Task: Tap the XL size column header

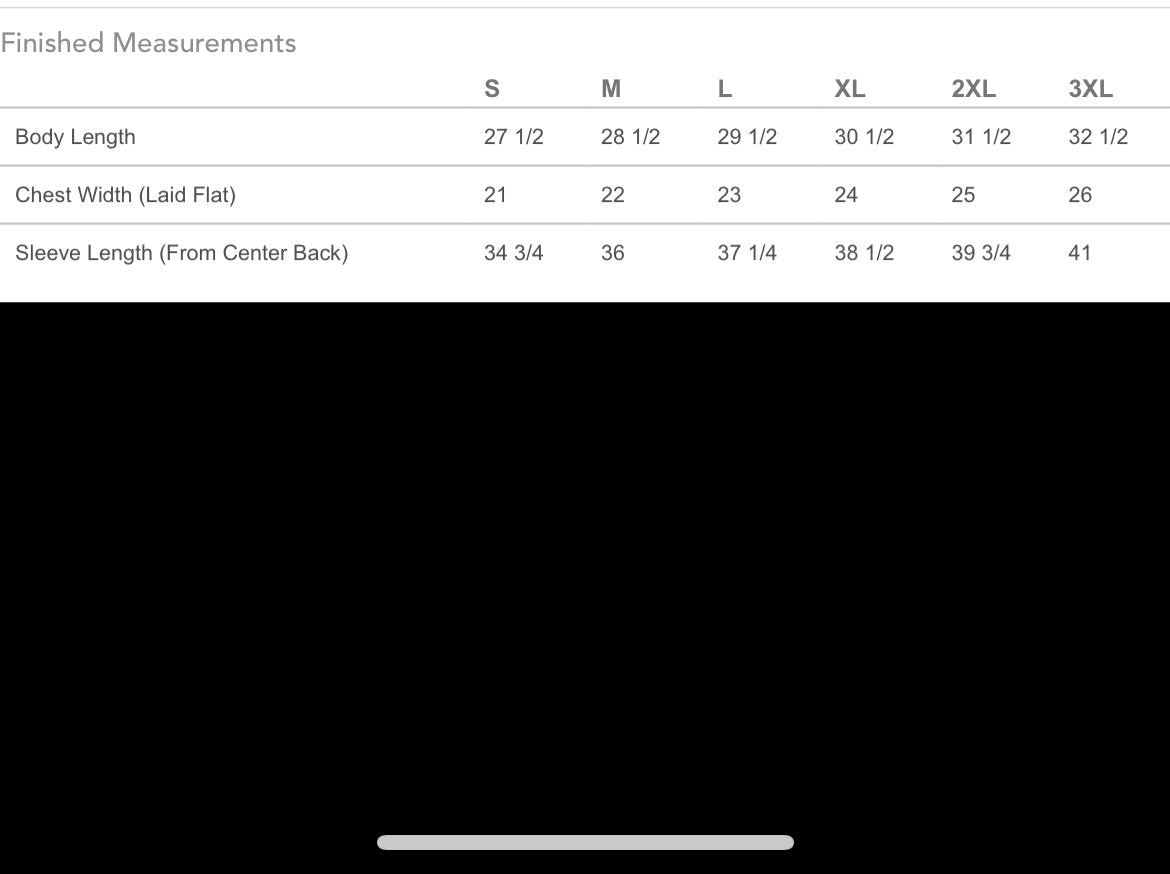Action: [850, 89]
